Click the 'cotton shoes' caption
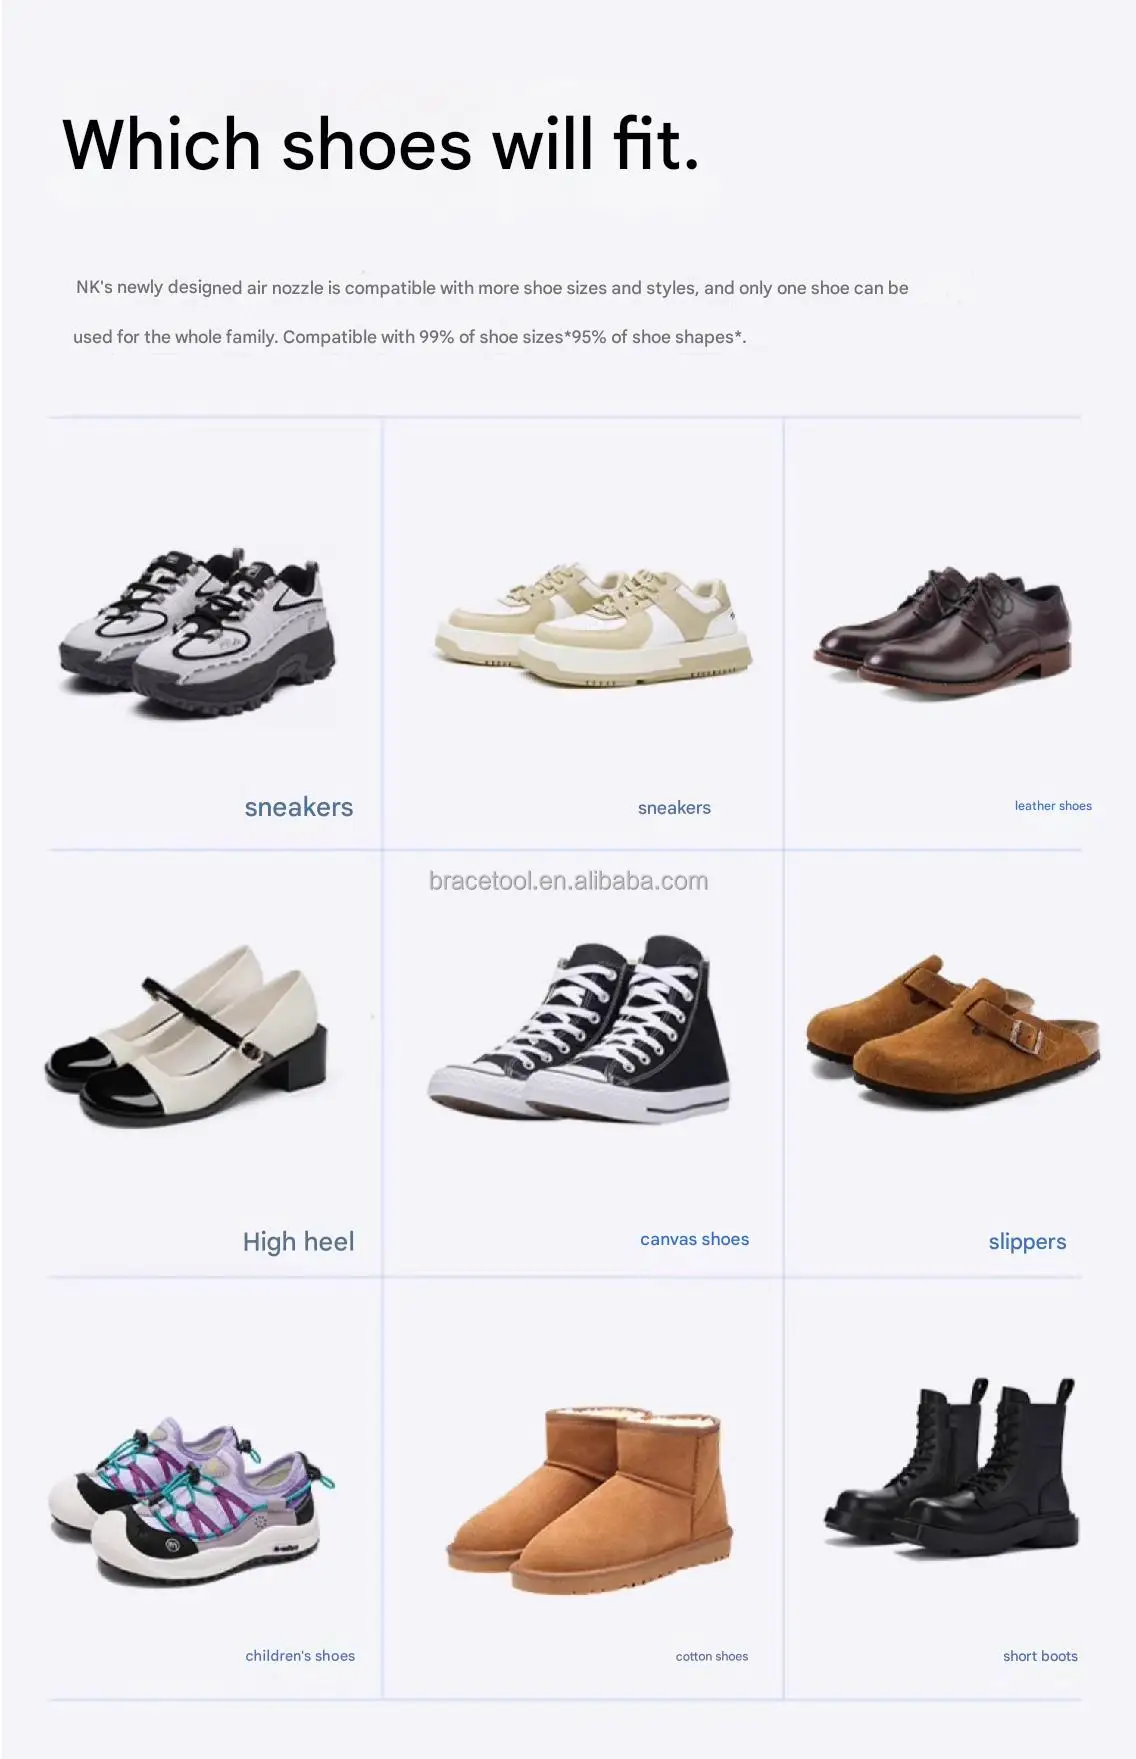1136x1759 pixels. 712,1657
